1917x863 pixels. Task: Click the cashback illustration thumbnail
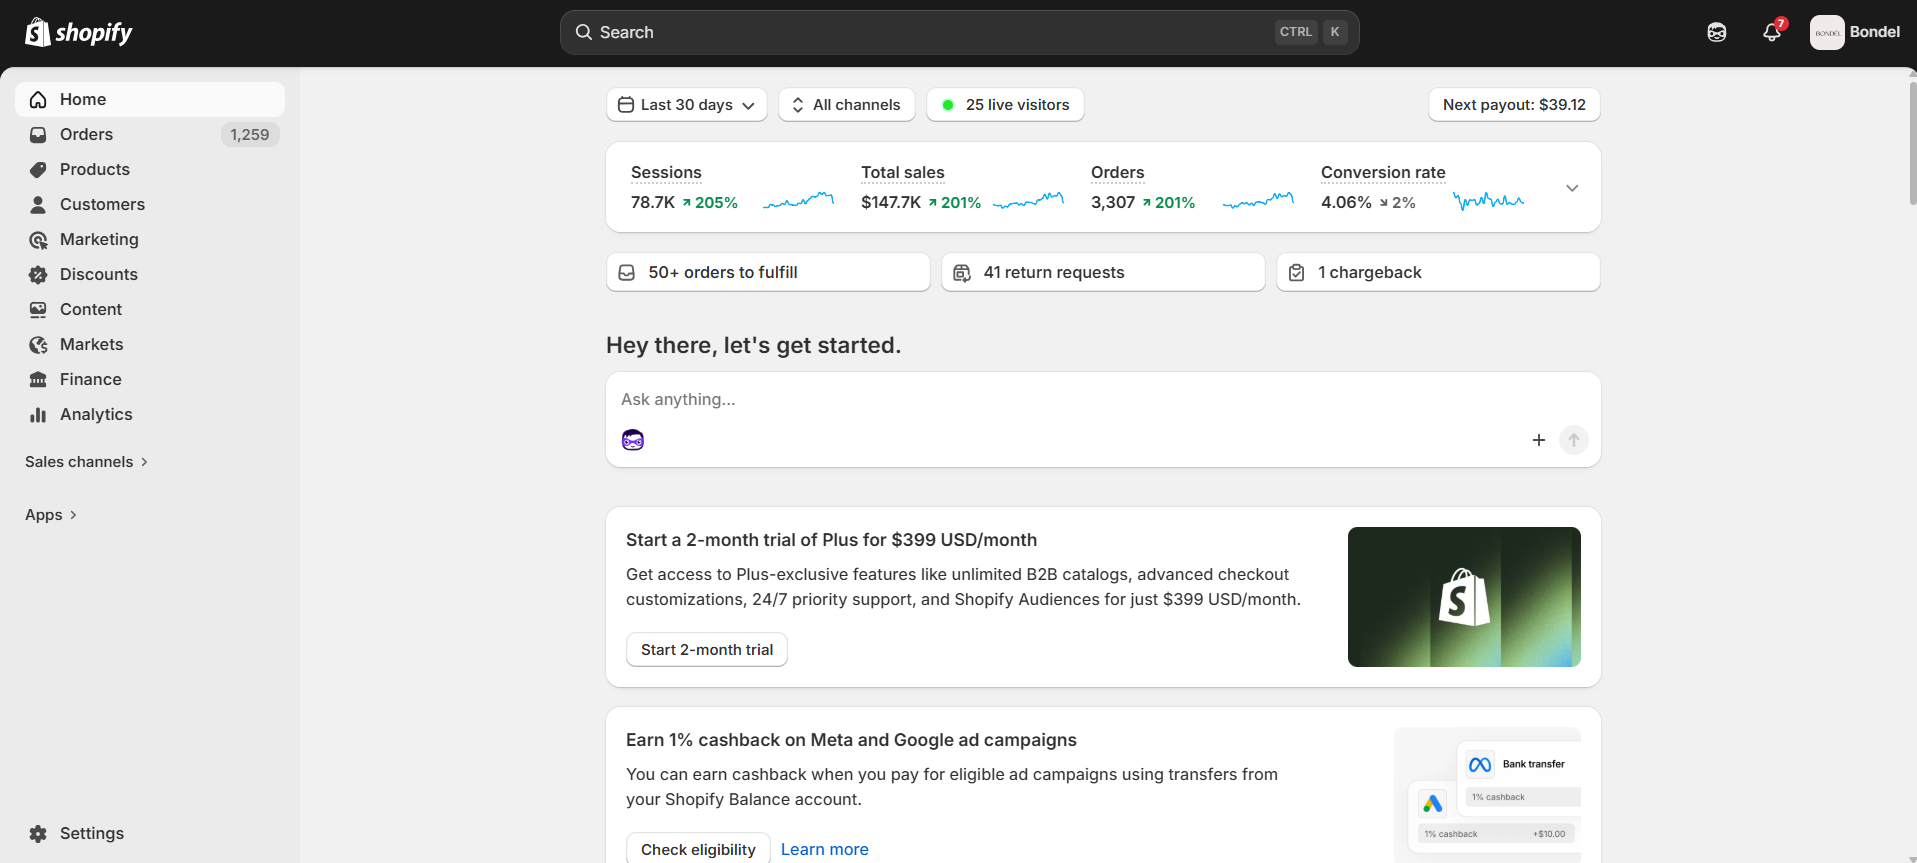(1488, 795)
